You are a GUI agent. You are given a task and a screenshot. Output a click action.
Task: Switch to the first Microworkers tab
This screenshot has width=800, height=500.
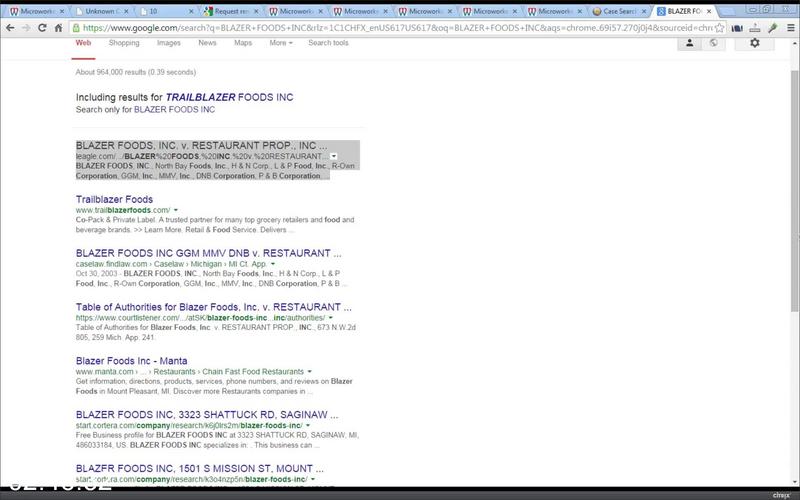tap(37, 11)
